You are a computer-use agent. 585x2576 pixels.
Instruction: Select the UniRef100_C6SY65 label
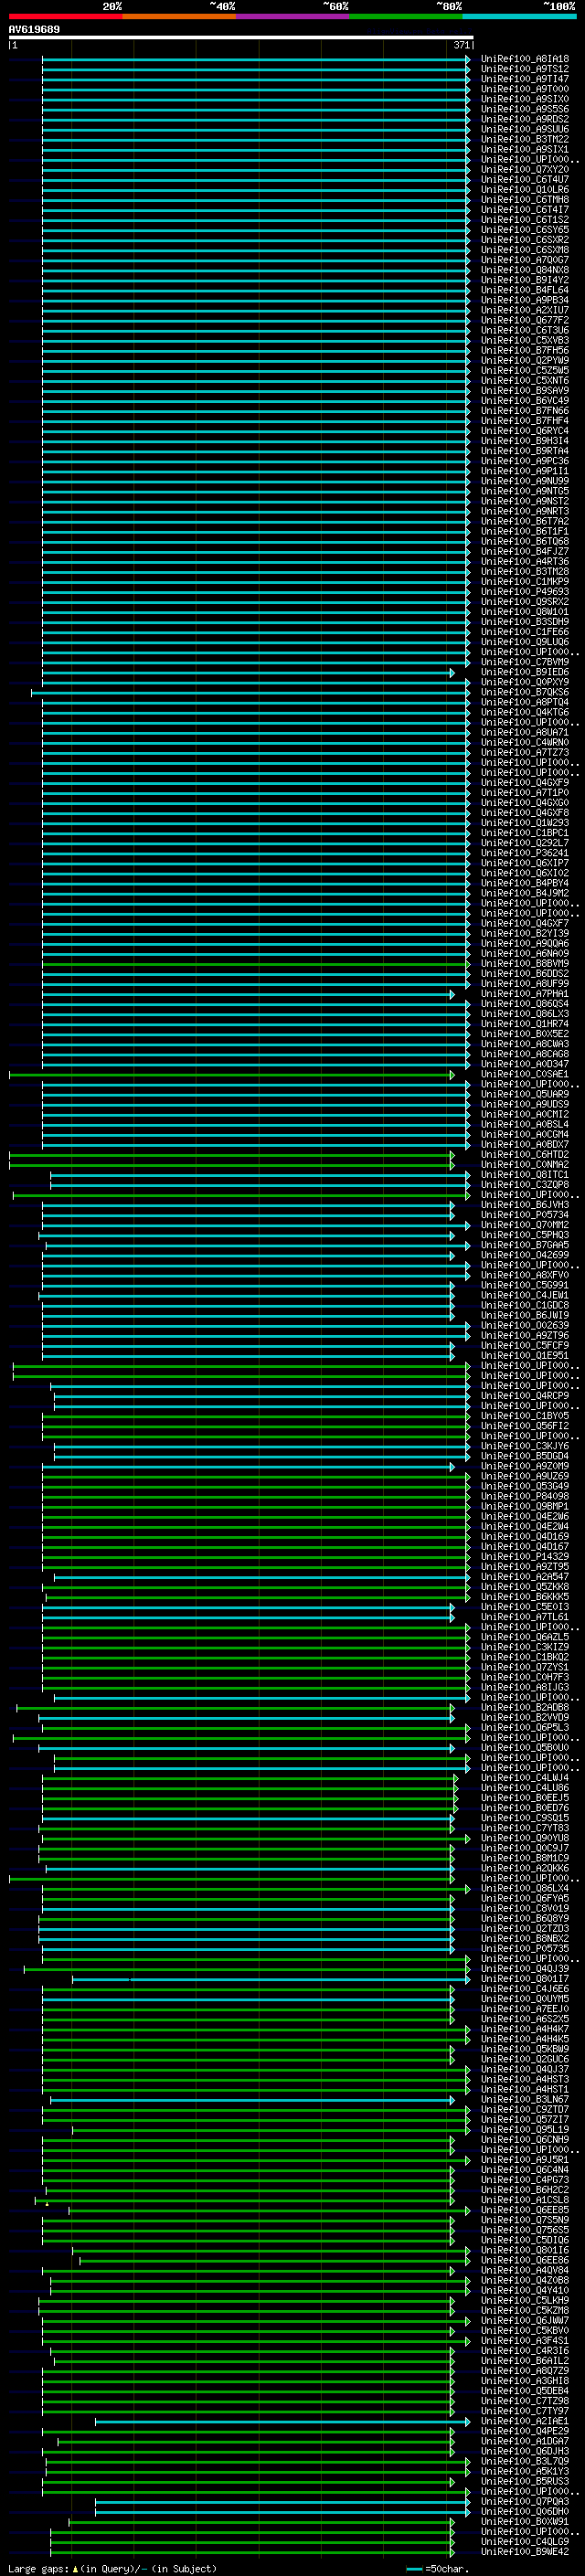pos(524,230)
